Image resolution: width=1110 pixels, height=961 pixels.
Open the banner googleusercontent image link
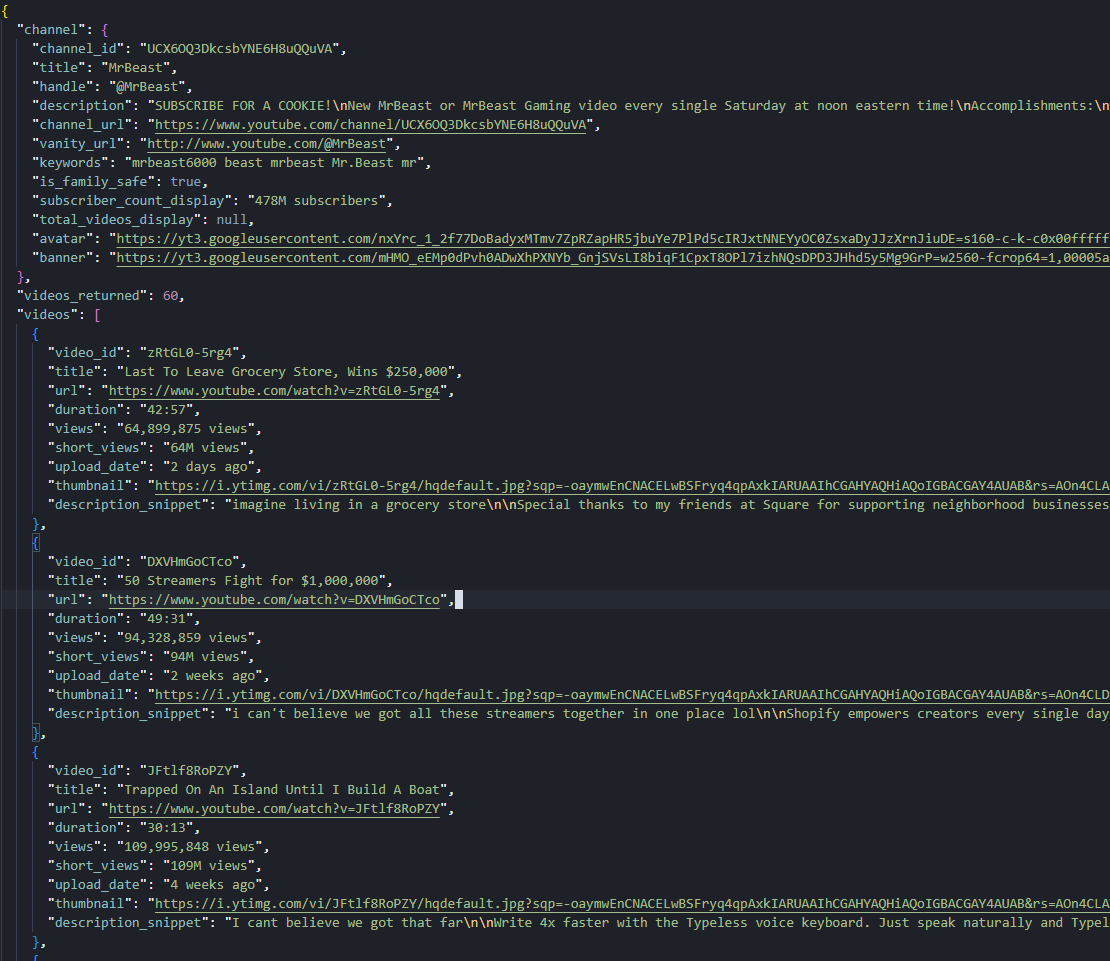[612, 258]
